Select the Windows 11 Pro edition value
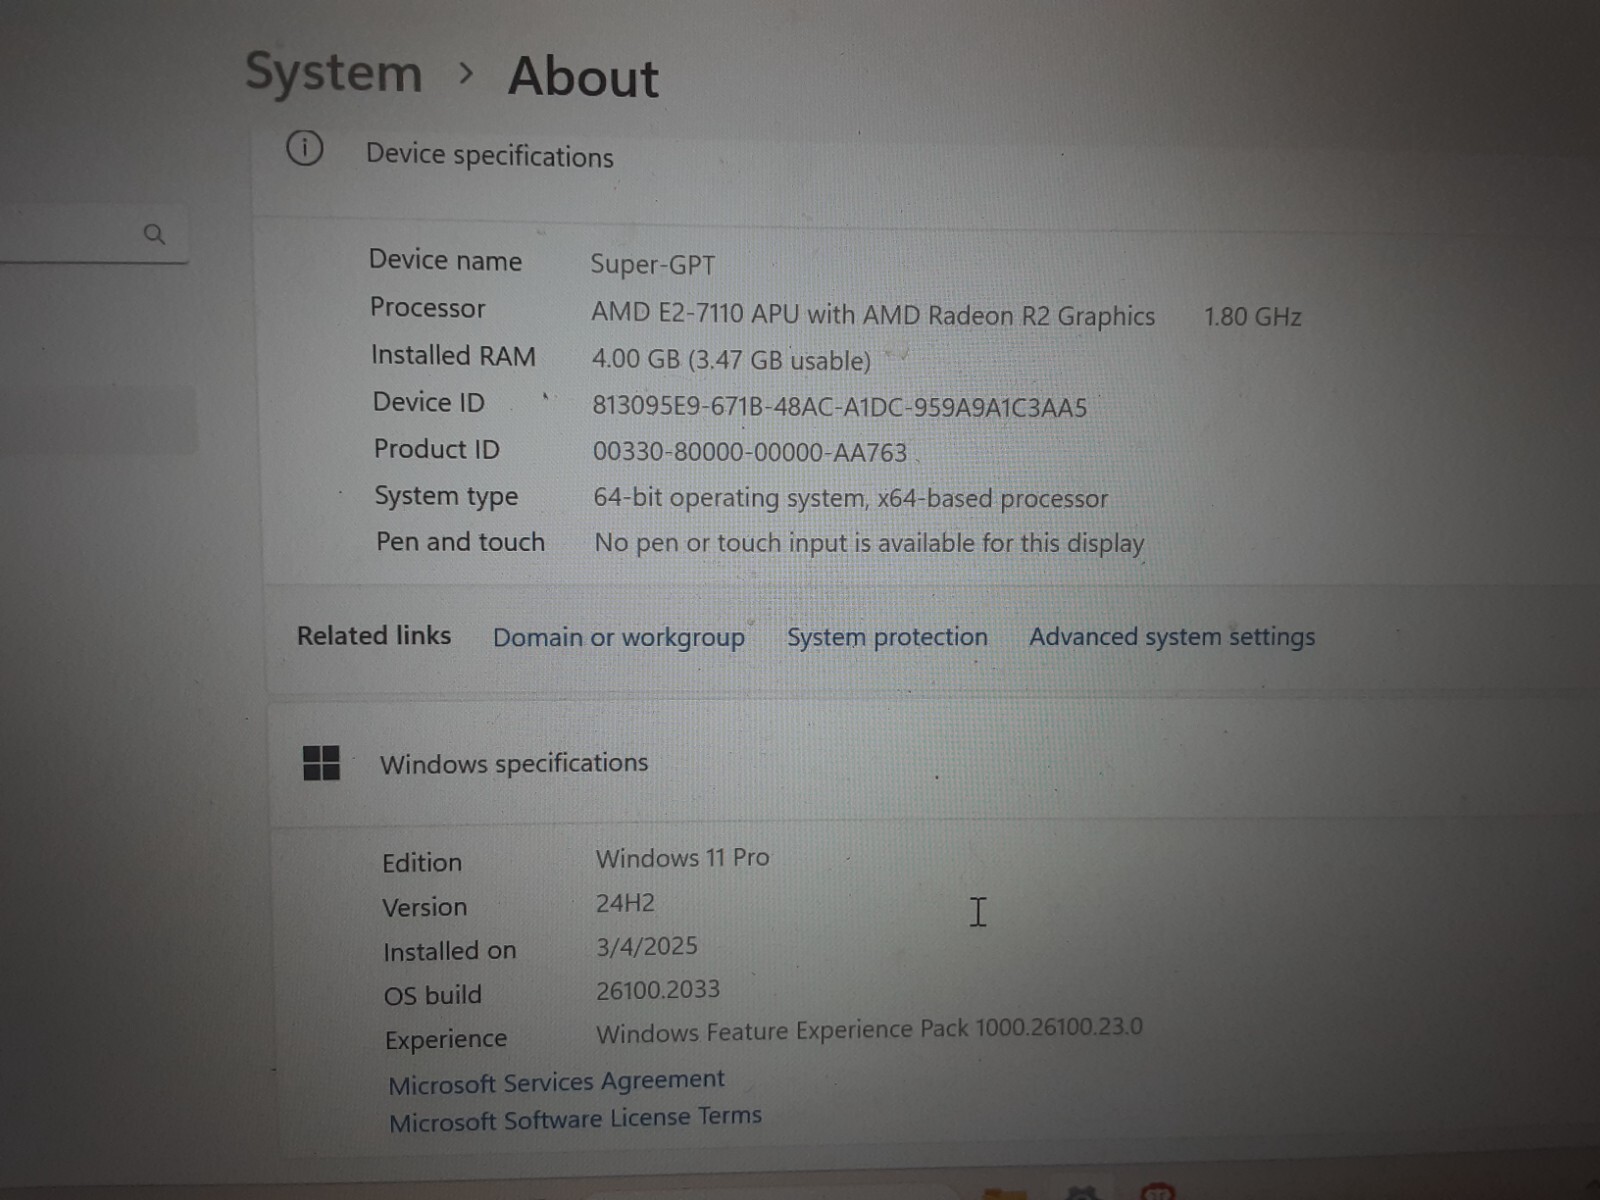The width and height of the screenshot is (1600, 1200). [x=682, y=858]
